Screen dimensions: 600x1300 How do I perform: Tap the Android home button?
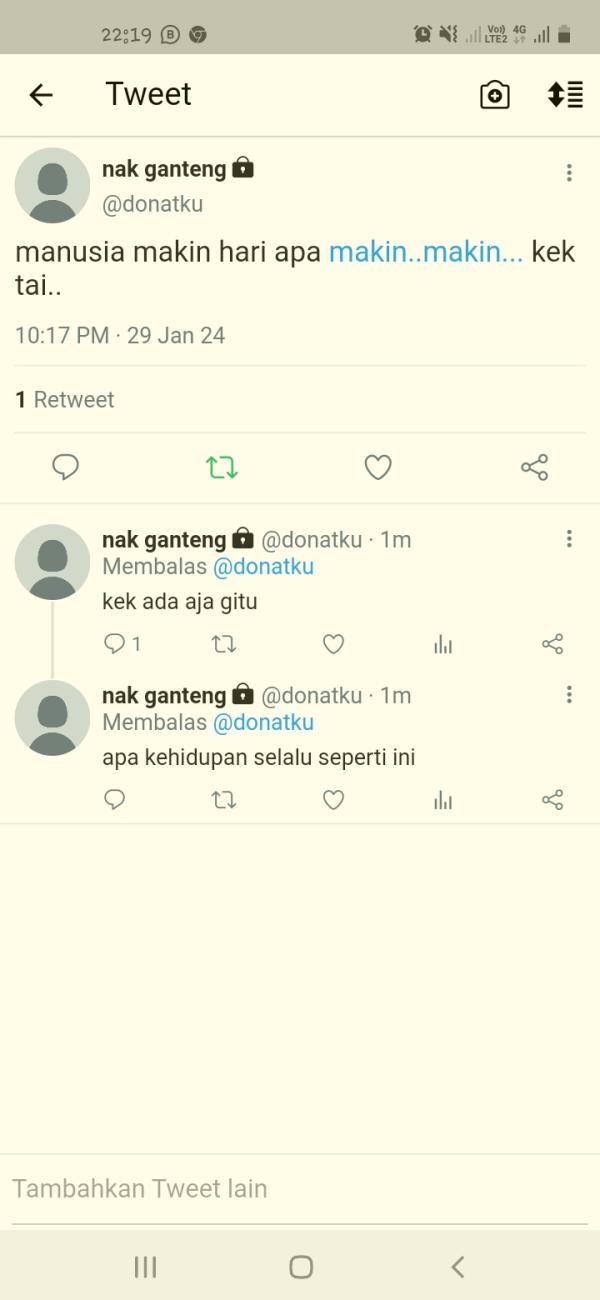(x=301, y=1267)
